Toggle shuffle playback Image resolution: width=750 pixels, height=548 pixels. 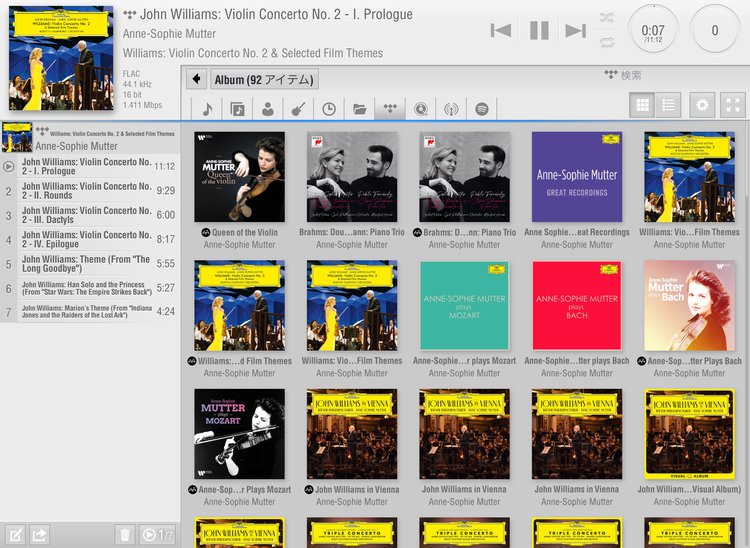pyautogui.click(x=606, y=18)
